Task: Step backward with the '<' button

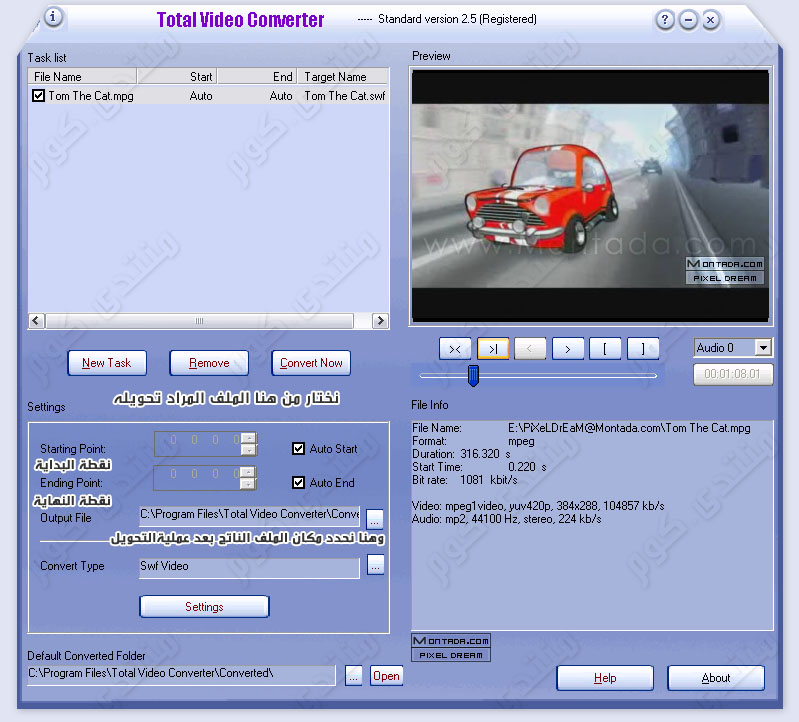Action: [x=530, y=348]
